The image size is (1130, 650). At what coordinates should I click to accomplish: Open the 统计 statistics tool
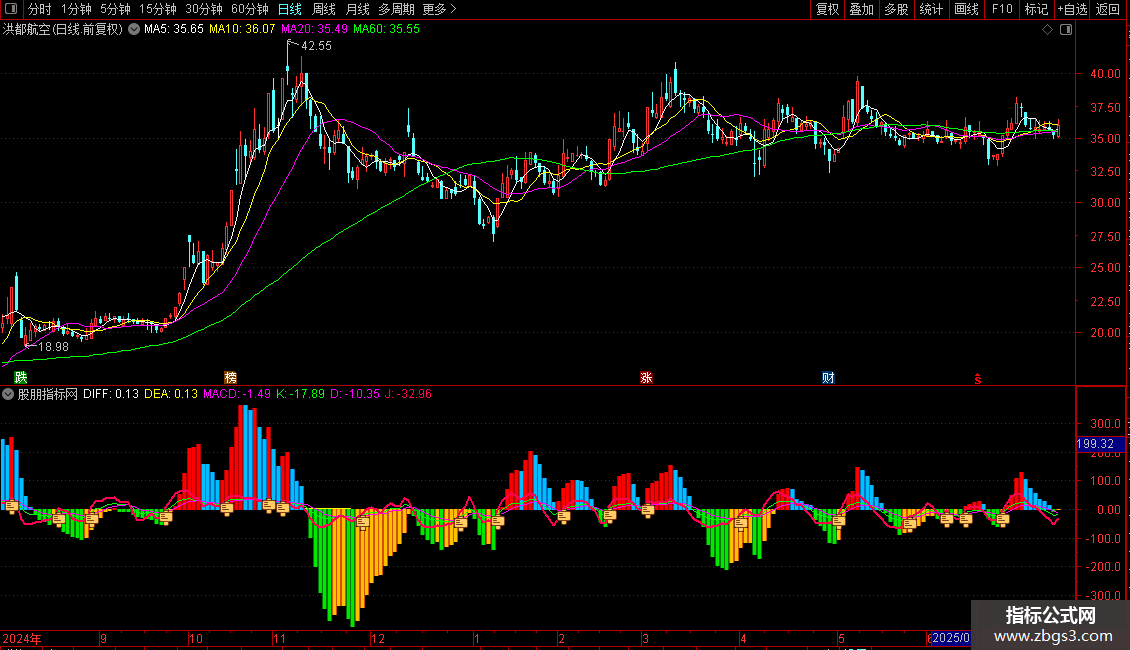tap(931, 9)
